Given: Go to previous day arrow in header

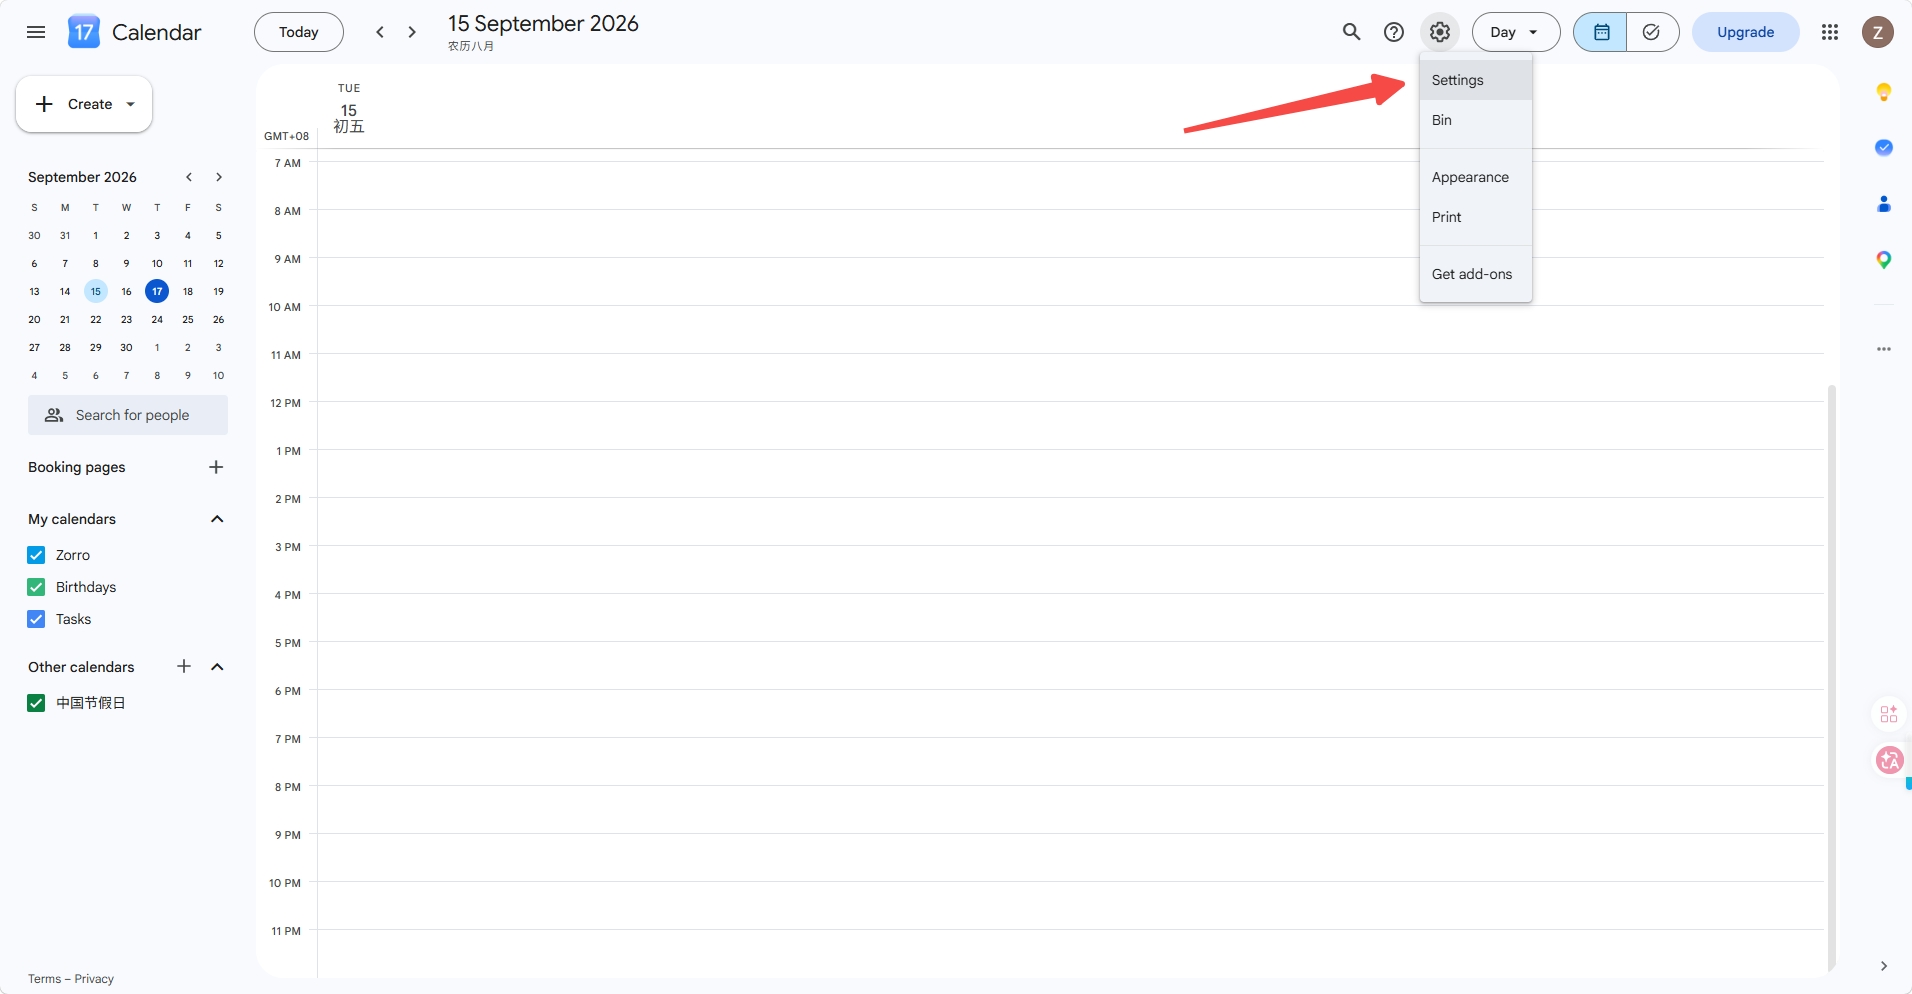Looking at the screenshot, I should [380, 32].
